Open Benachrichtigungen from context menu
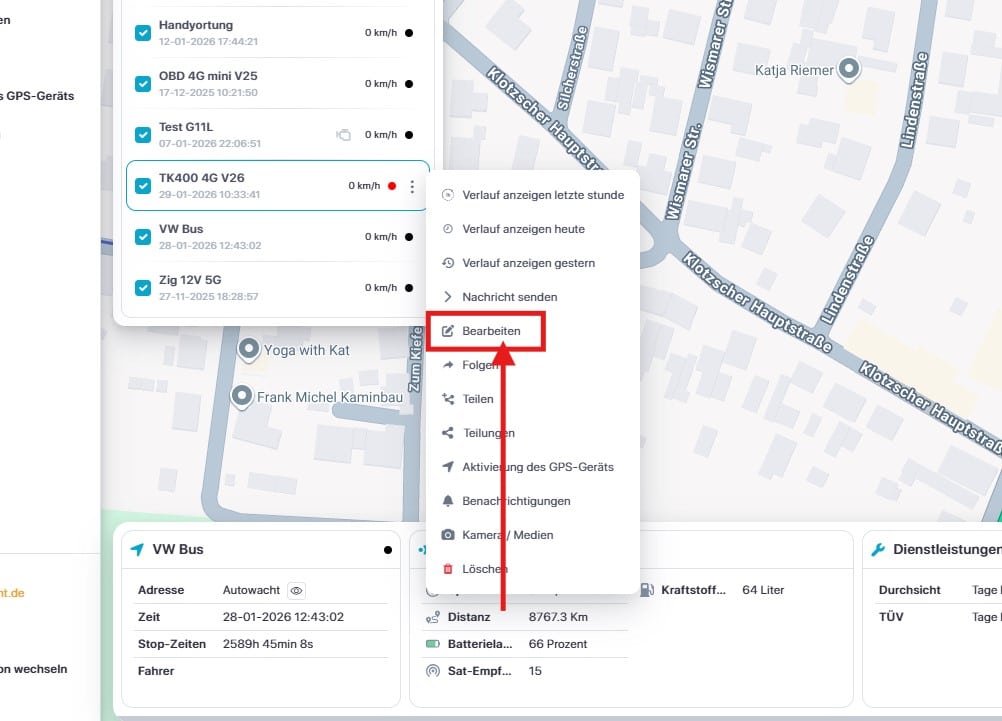This screenshot has width=1002, height=721. (515, 501)
